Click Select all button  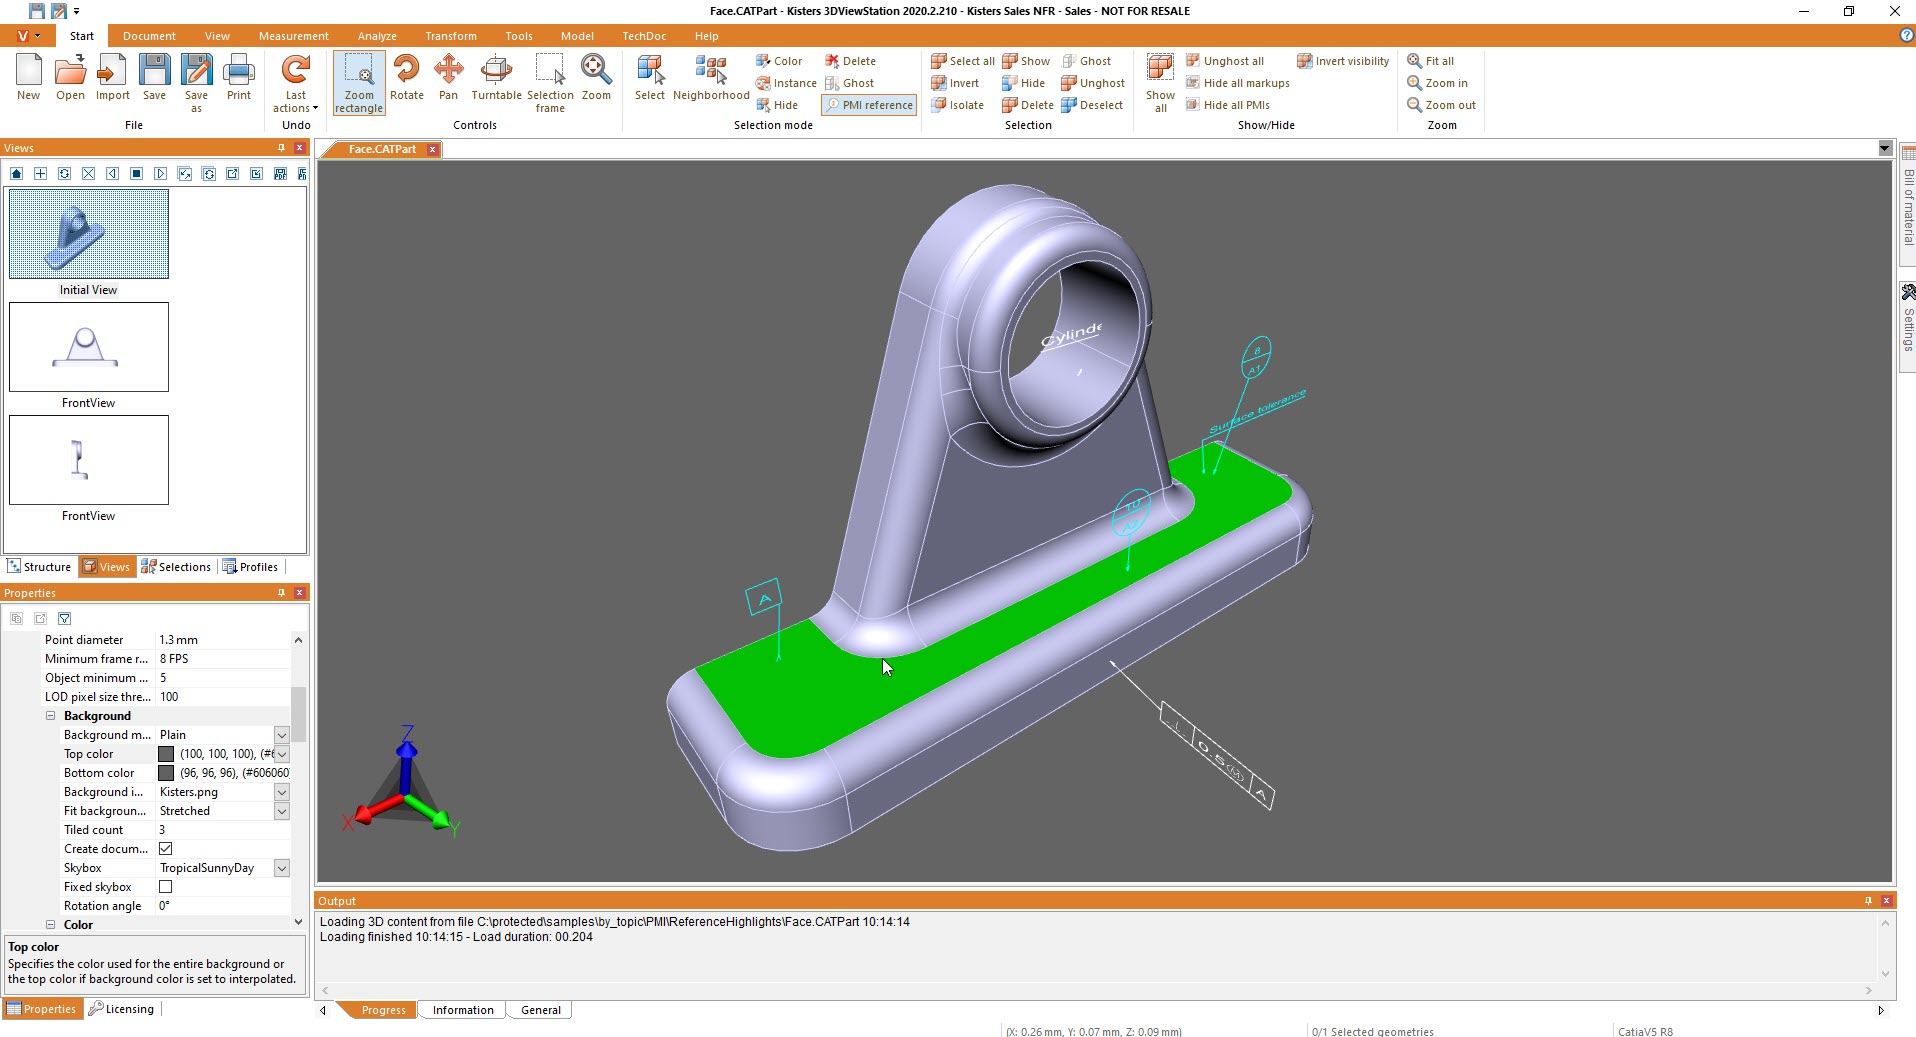(963, 61)
